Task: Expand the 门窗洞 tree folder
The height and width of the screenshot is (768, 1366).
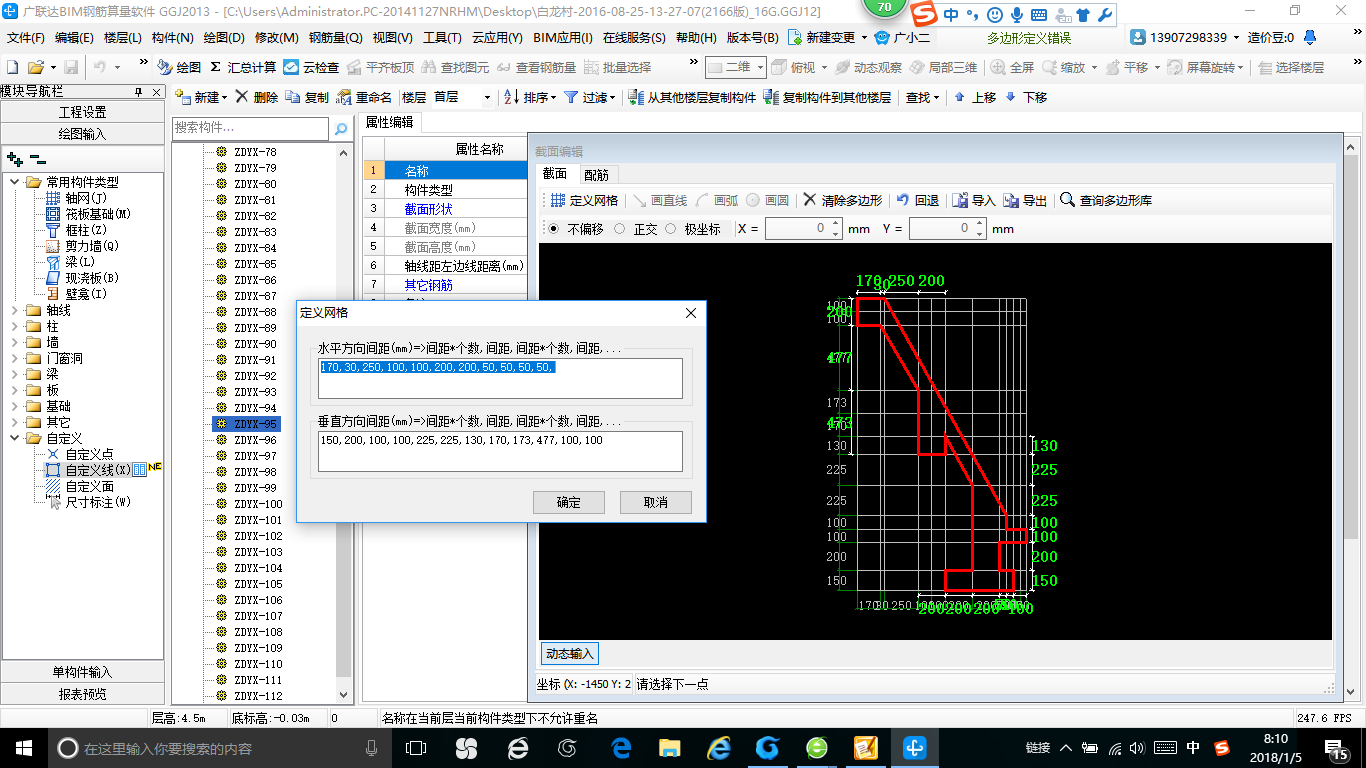Action: [x=14, y=358]
